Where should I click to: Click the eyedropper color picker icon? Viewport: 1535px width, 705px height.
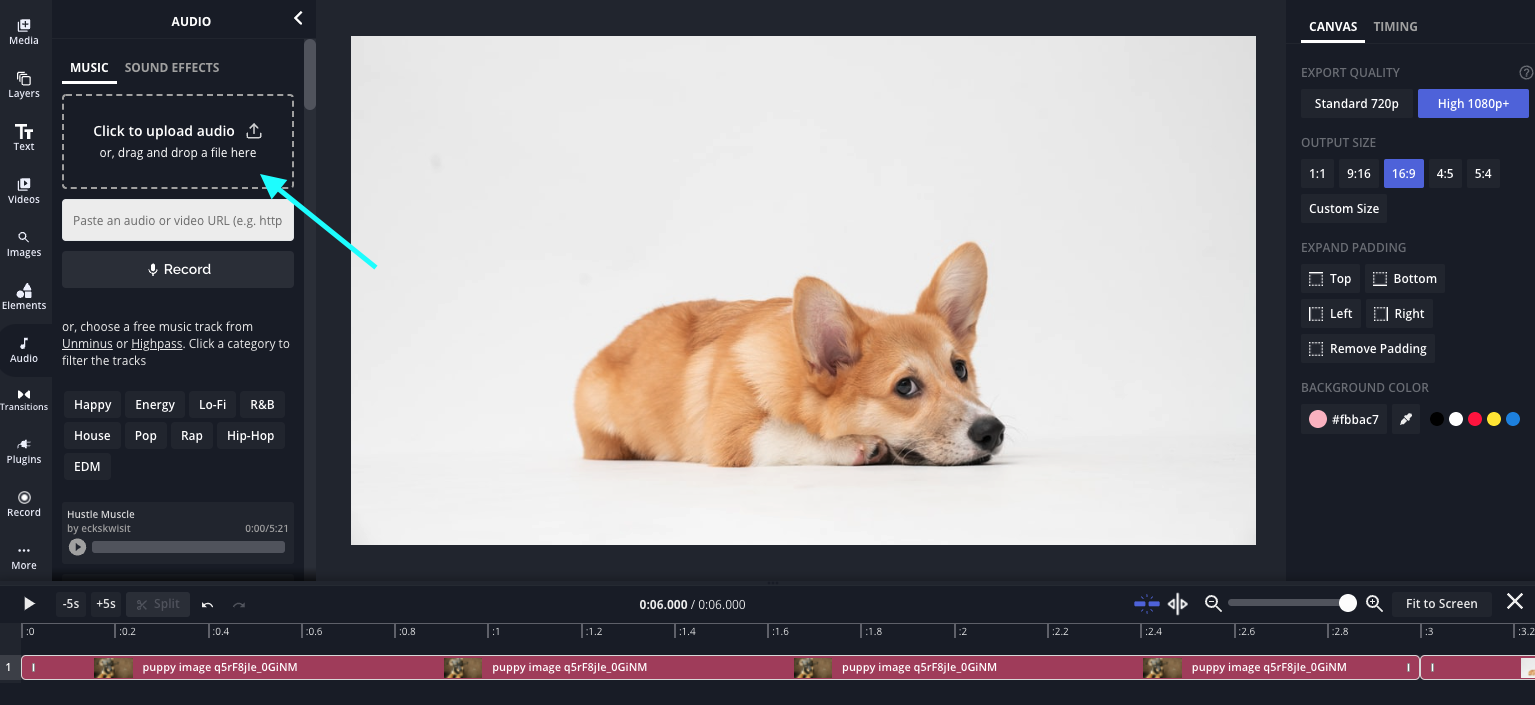(1406, 419)
